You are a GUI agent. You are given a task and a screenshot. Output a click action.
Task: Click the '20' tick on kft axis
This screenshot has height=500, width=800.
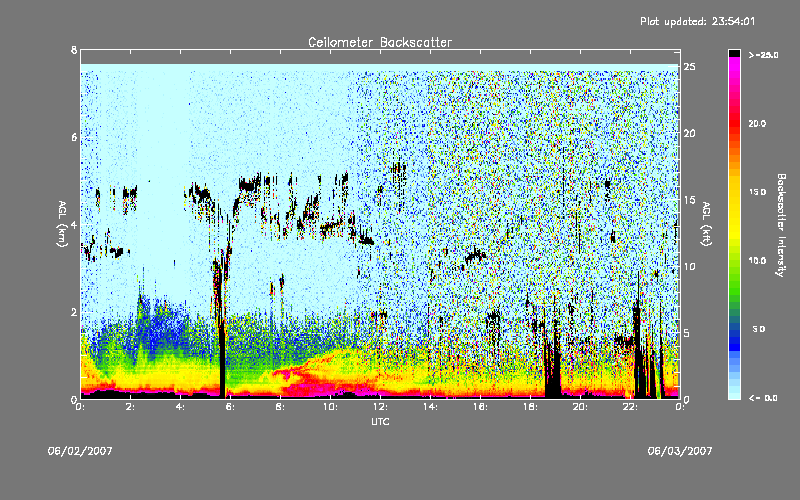[689, 133]
